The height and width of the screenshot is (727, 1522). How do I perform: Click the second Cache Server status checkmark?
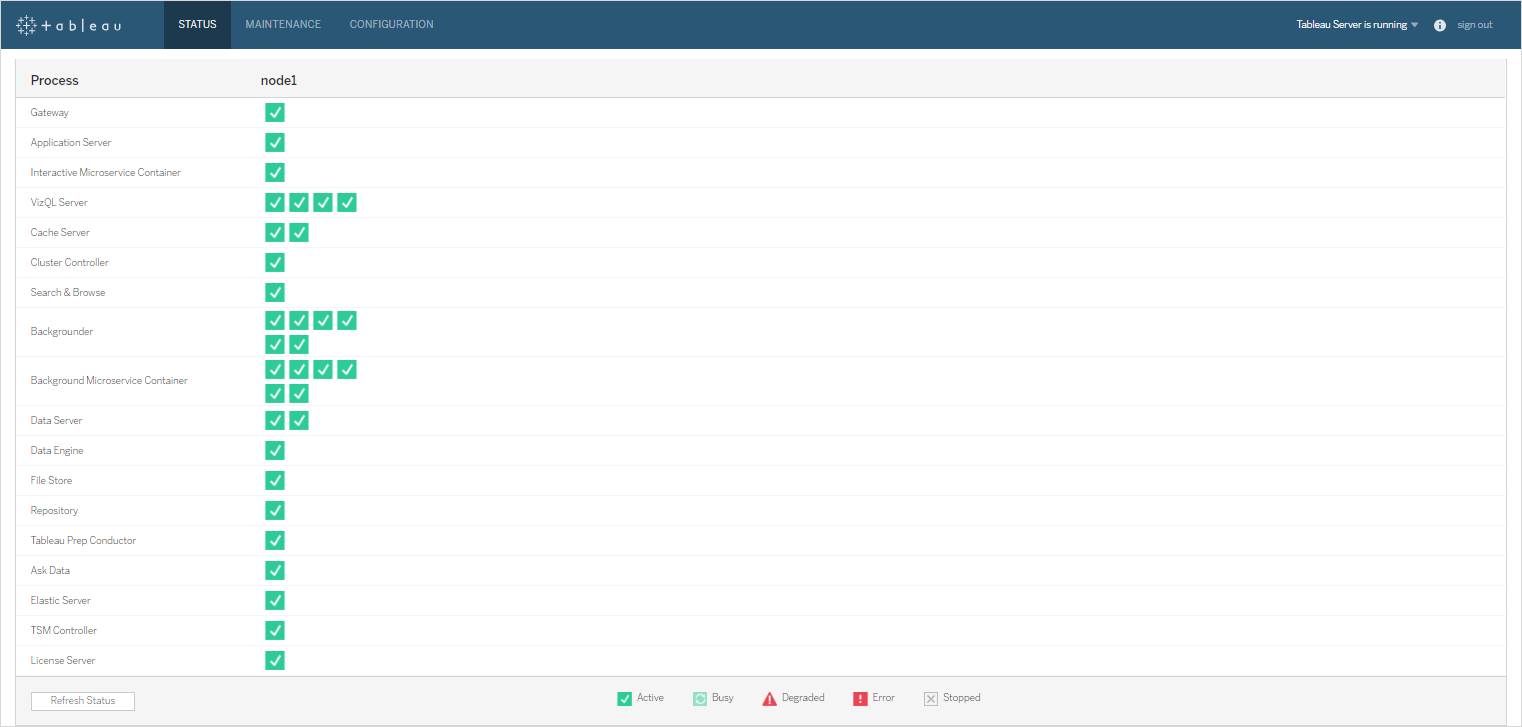click(x=299, y=232)
